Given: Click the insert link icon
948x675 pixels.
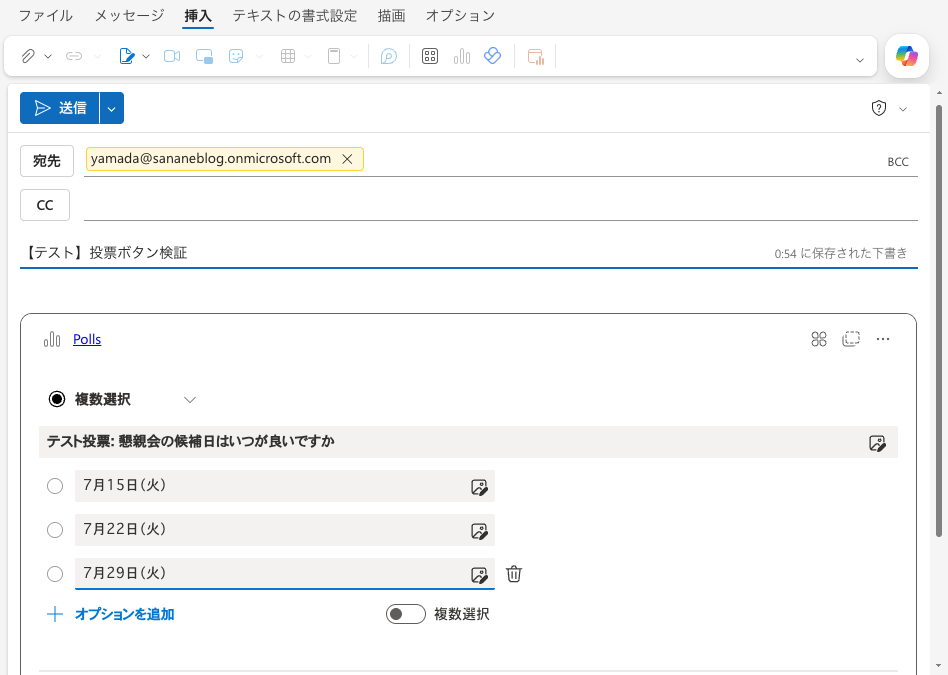Looking at the screenshot, I should coord(74,56).
